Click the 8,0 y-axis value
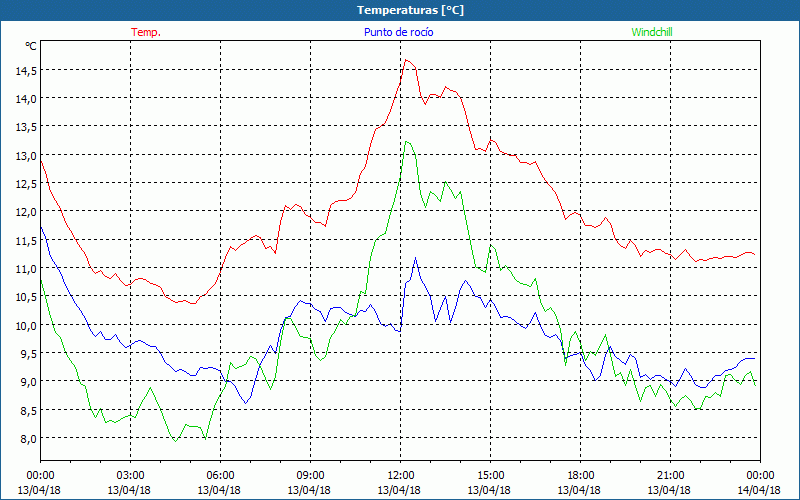The width and height of the screenshot is (800, 500). 28,438
